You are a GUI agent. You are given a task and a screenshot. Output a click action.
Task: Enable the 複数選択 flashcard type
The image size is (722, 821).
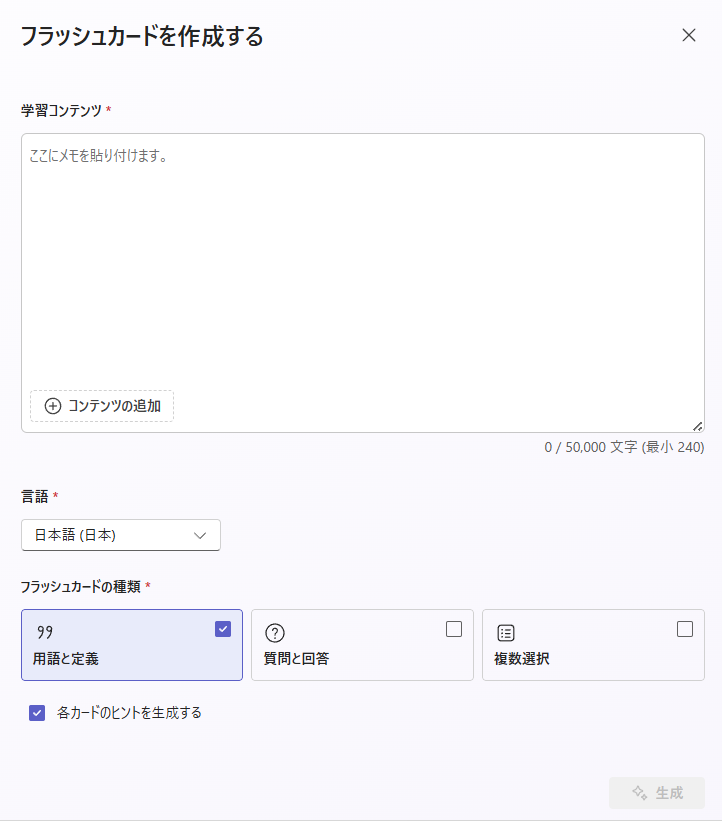pos(685,627)
